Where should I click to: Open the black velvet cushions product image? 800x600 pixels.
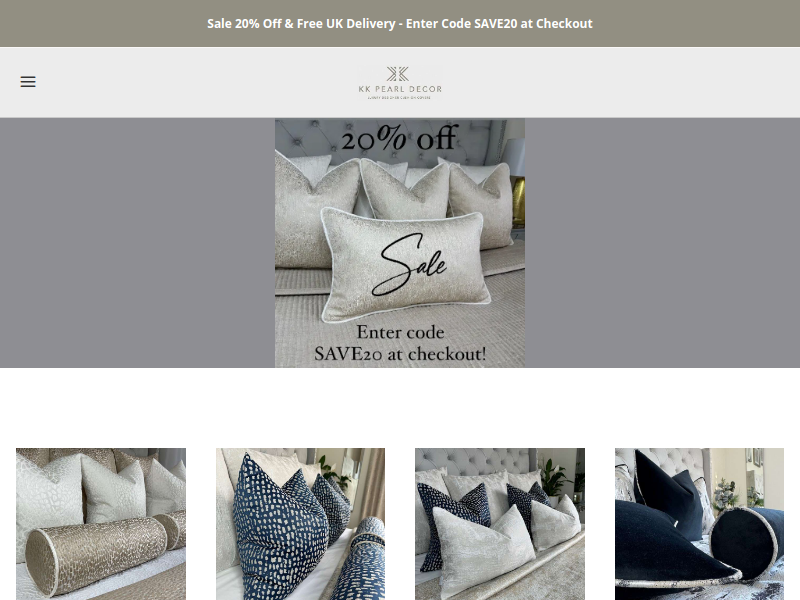[699, 524]
